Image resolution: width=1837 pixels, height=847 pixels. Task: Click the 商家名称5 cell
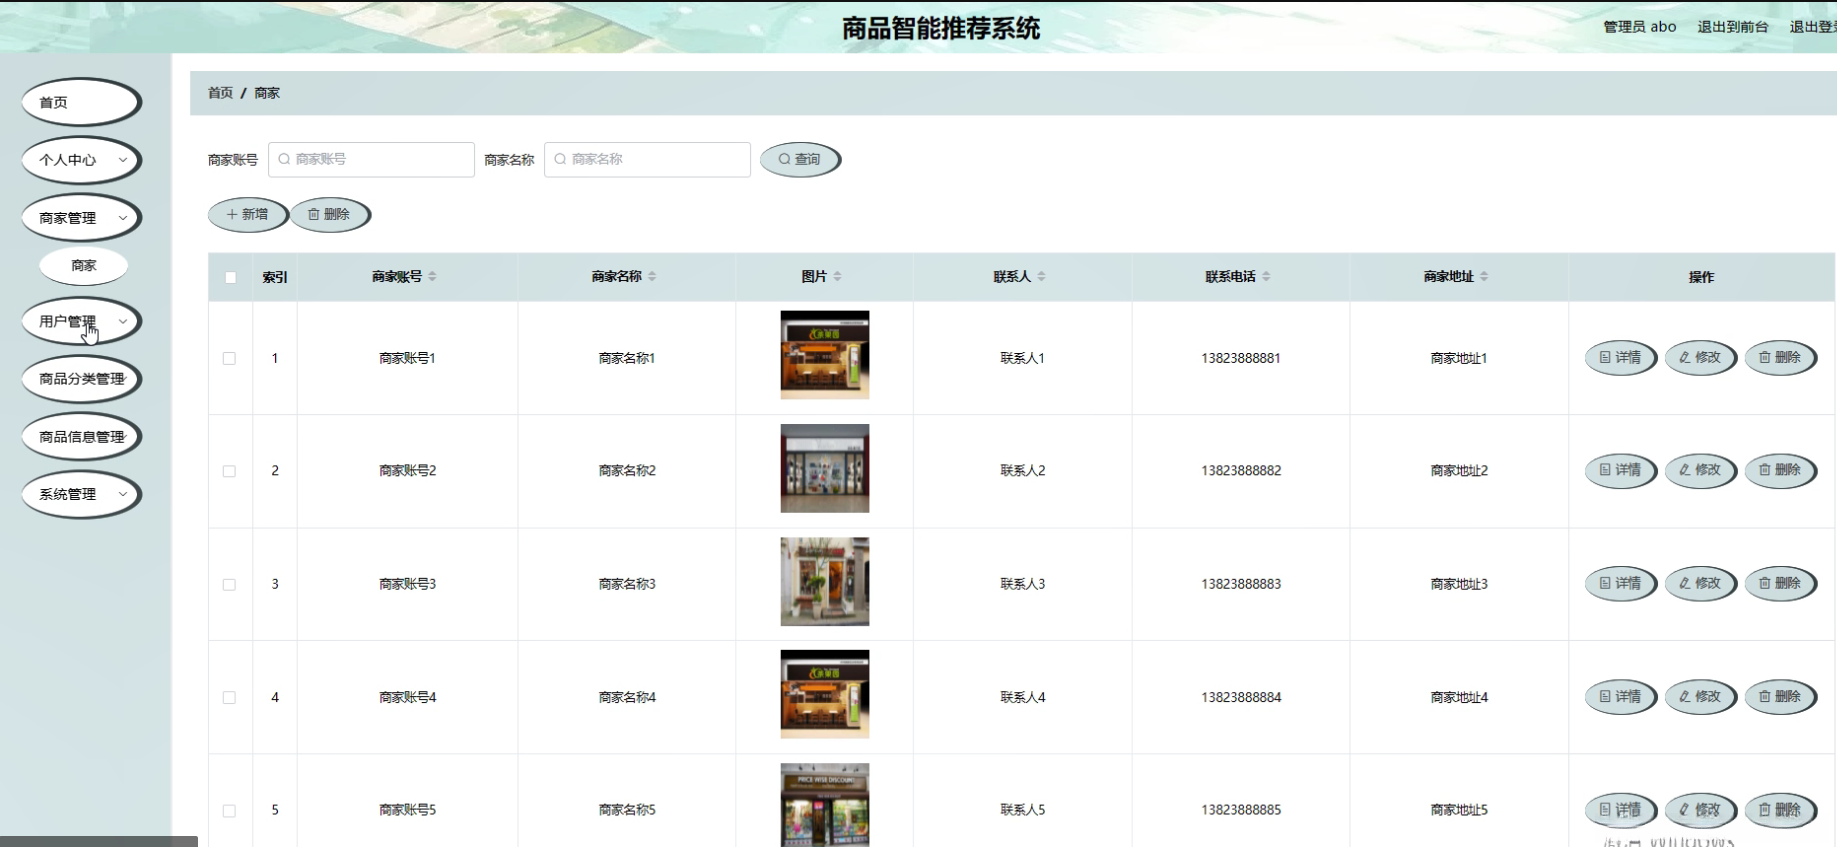point(627,810)
